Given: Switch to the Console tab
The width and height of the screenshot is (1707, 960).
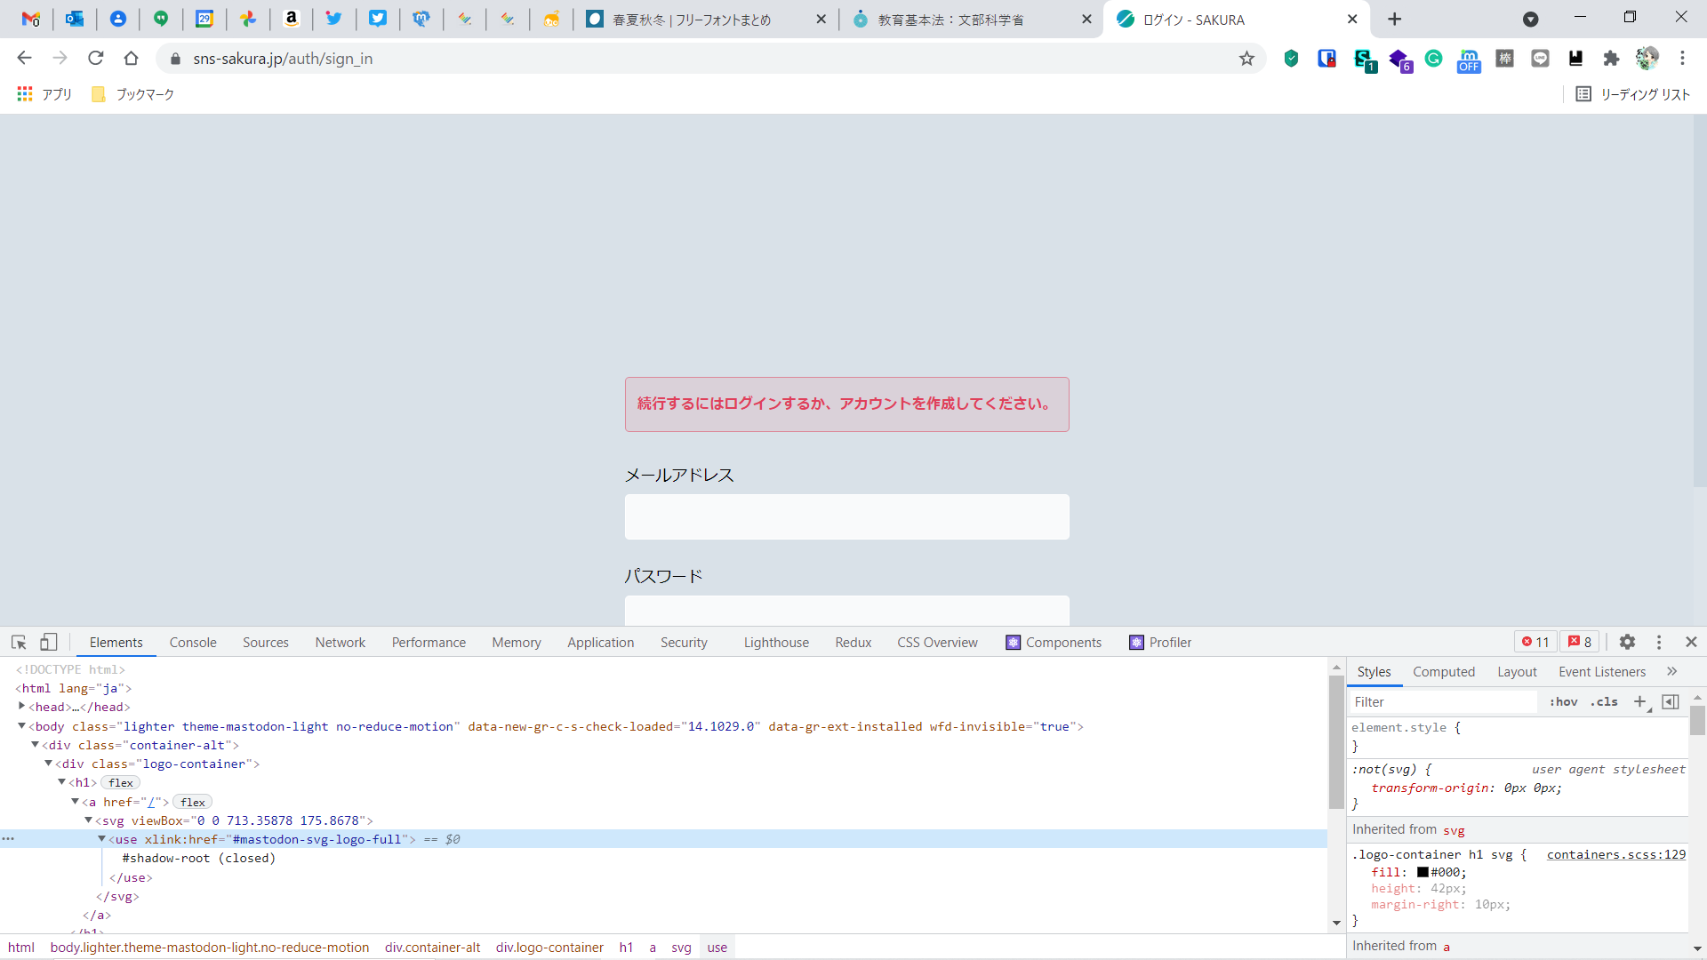Looking at the screenshot, I should pos(193,642).
